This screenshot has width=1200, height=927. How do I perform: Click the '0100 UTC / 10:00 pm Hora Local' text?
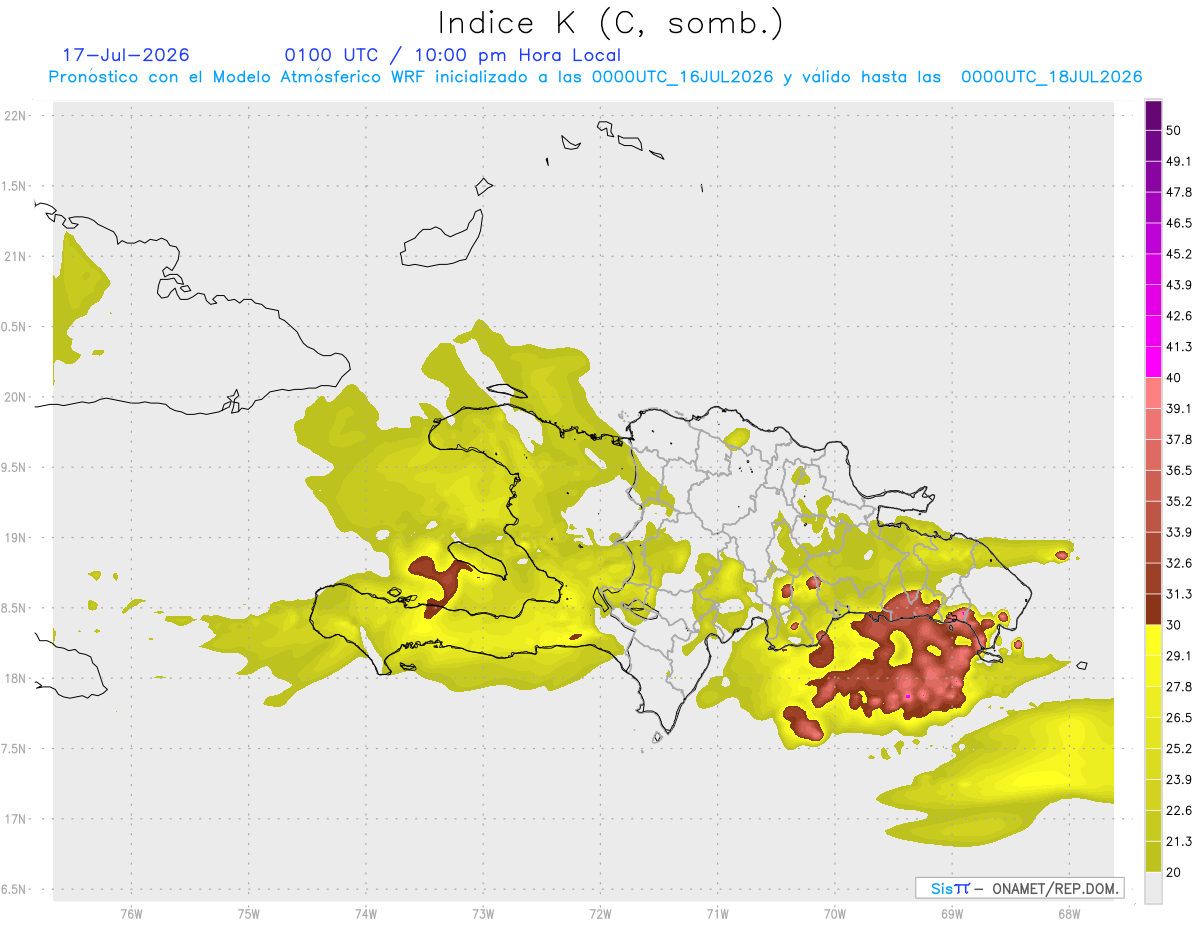coord(453,55)
